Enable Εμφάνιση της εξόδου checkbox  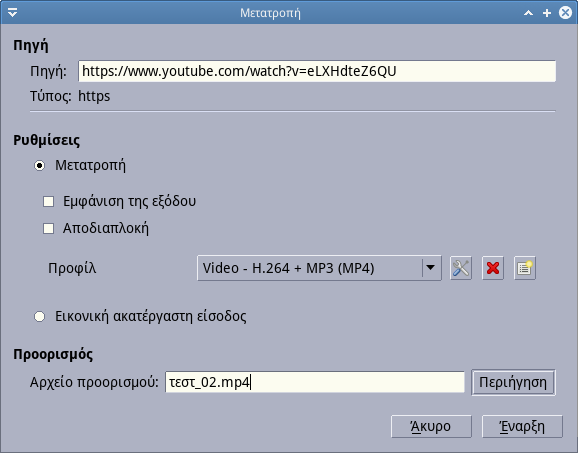(x=48, y=202)
